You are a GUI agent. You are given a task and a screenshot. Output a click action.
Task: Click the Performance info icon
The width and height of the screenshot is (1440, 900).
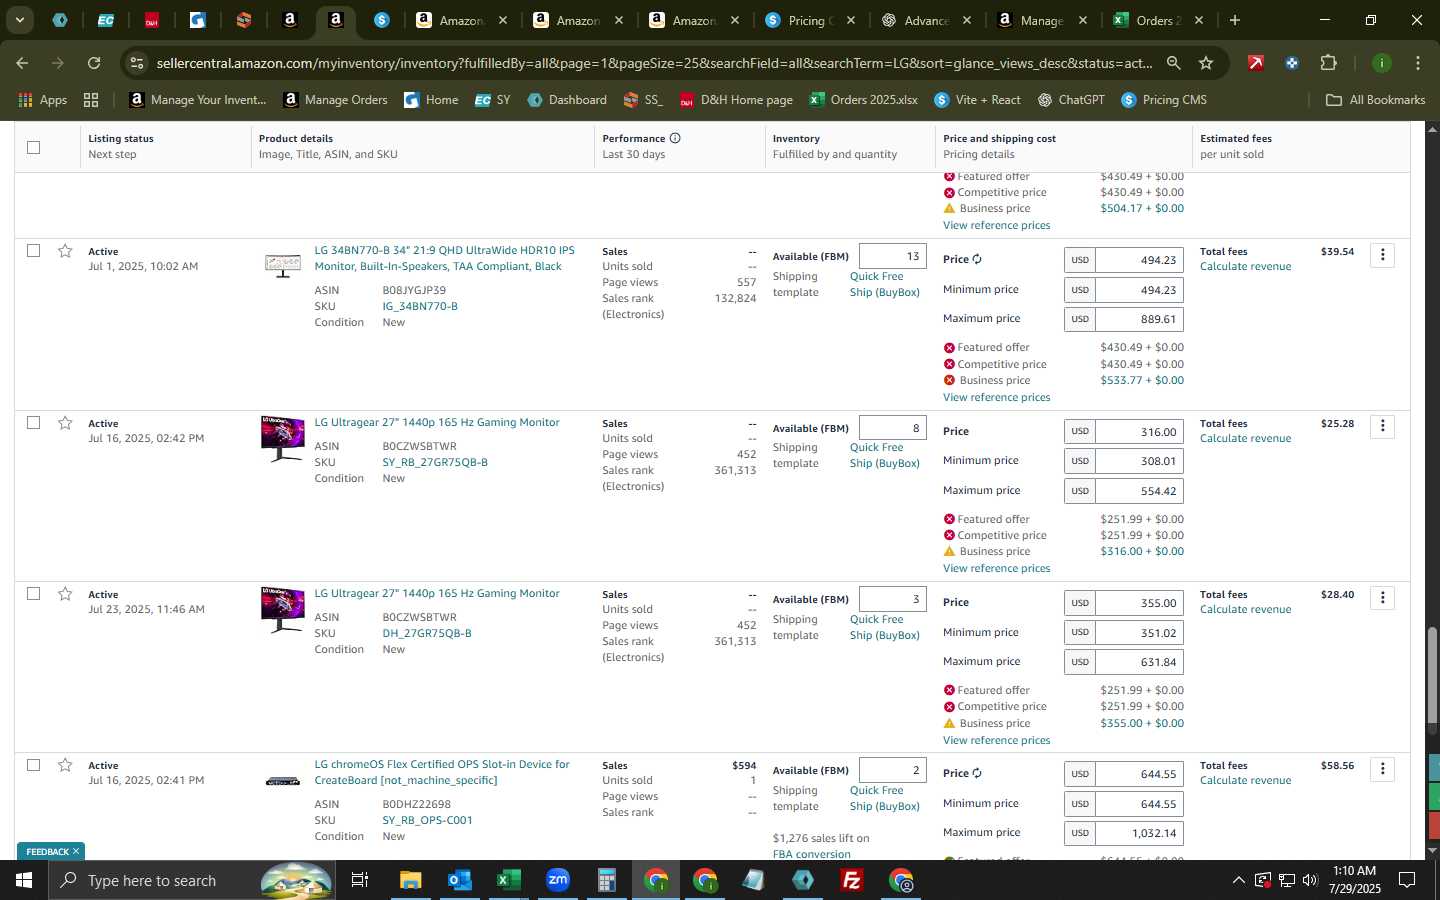(x=675, y=138)
